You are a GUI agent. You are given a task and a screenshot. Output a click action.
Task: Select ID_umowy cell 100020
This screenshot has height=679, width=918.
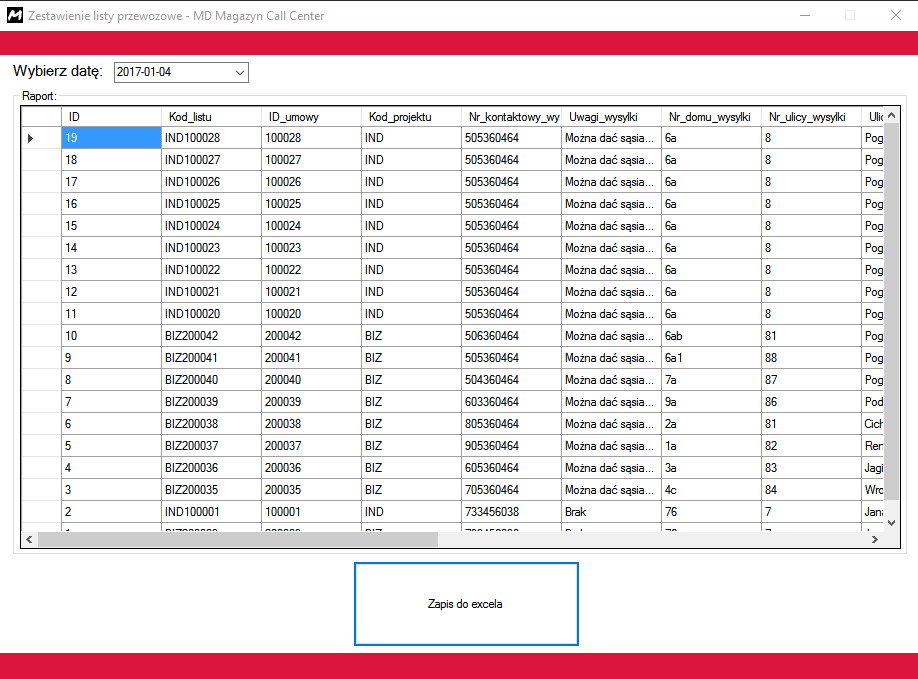click(311, 314)
